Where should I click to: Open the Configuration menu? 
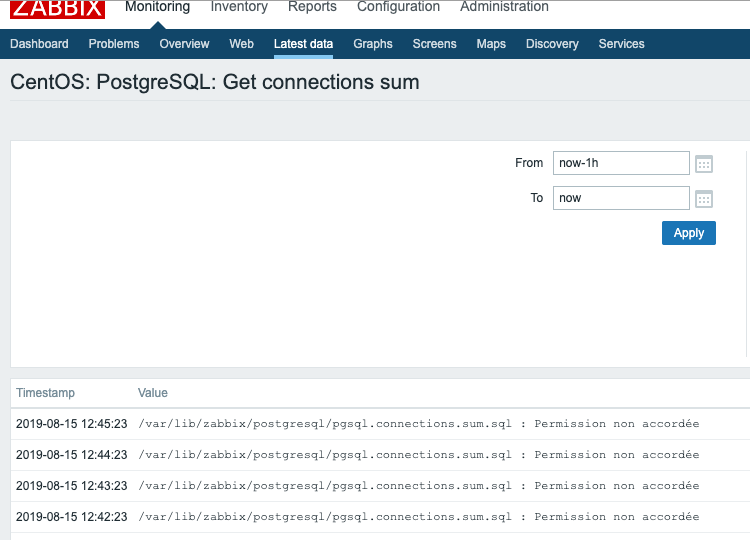click(398, 7)
